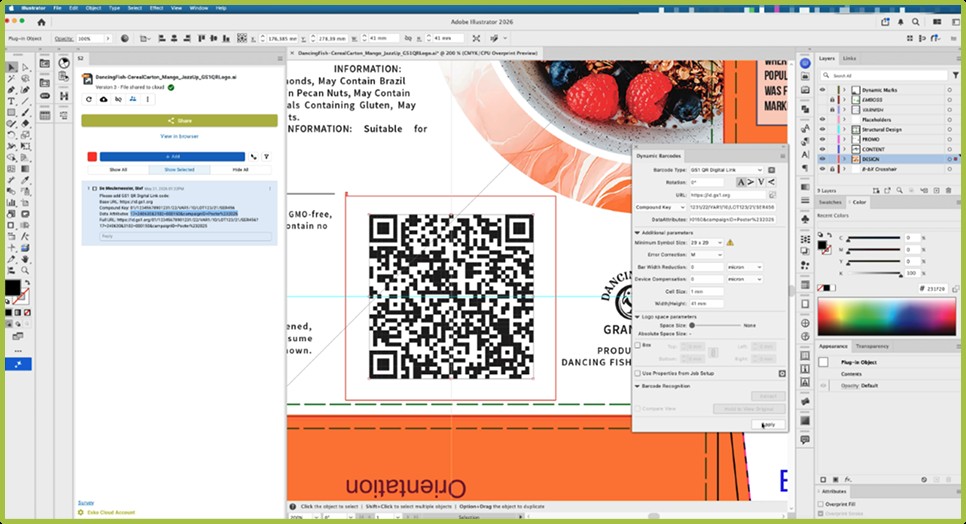Open the Window menu

tap(198, 8)
